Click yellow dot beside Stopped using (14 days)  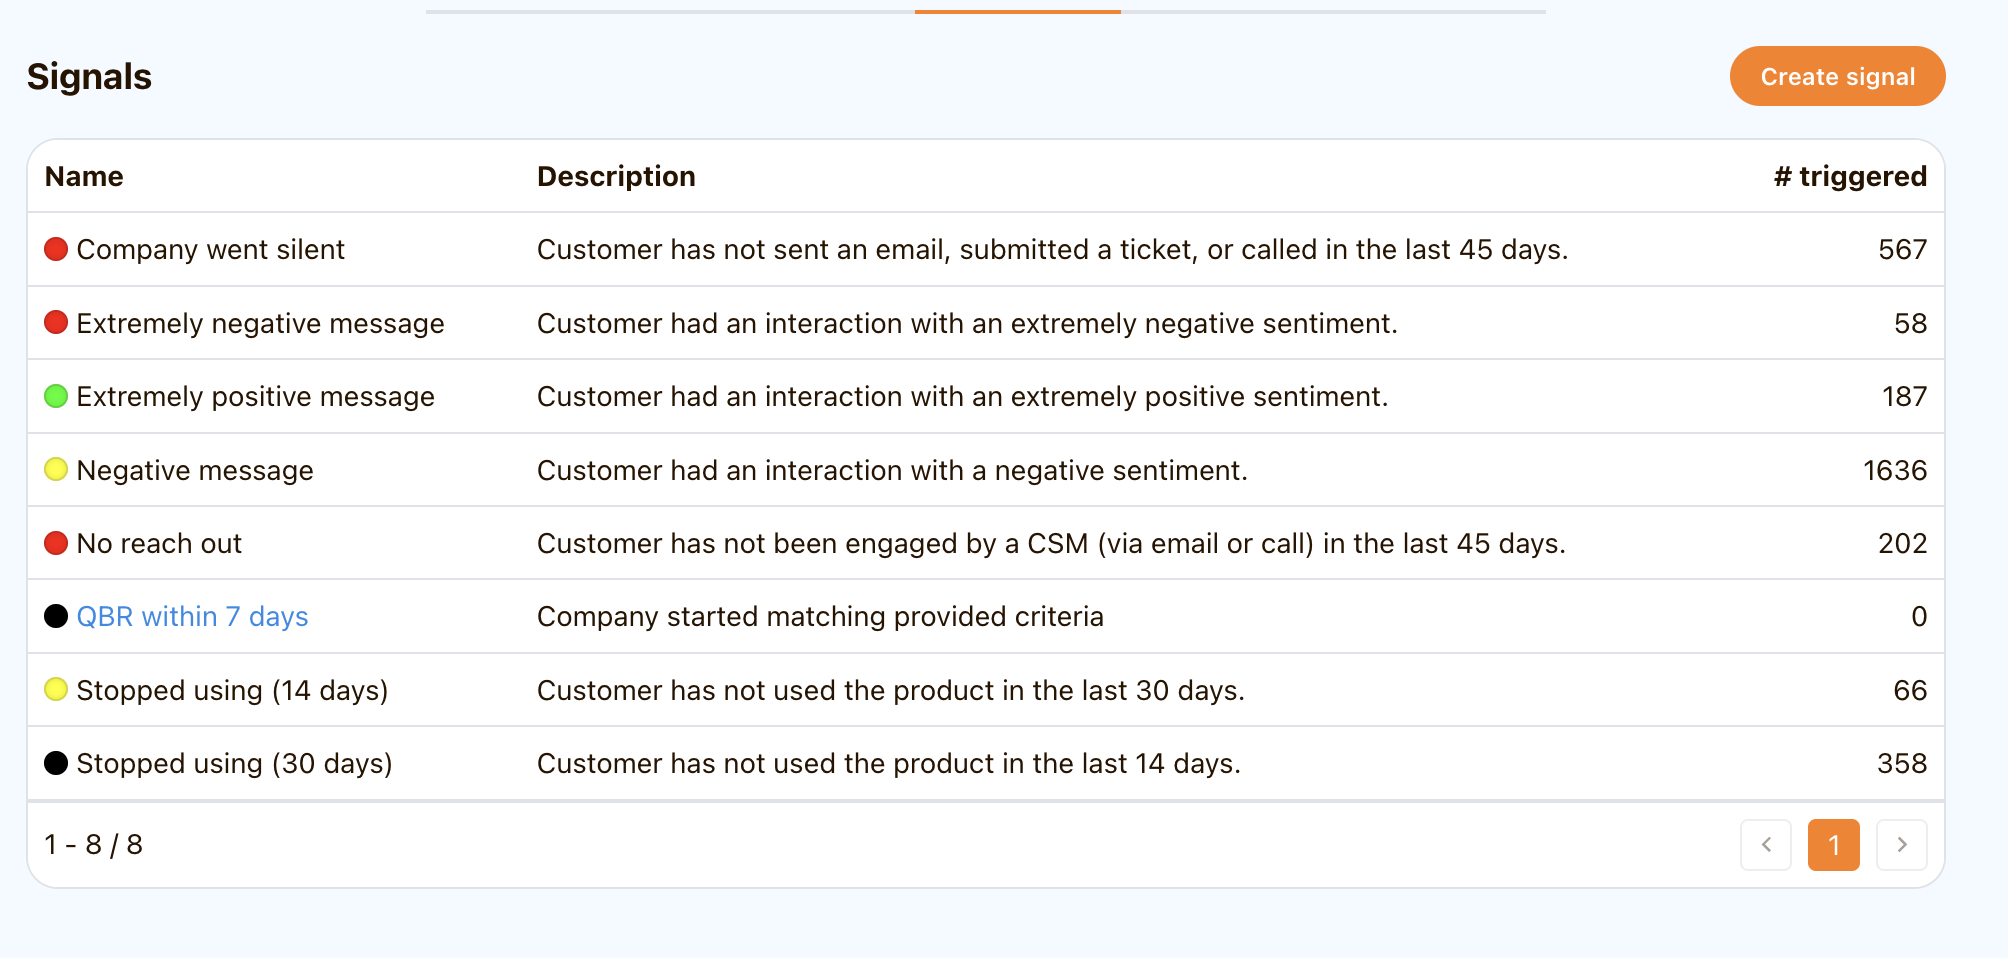(x=56, y=689)
